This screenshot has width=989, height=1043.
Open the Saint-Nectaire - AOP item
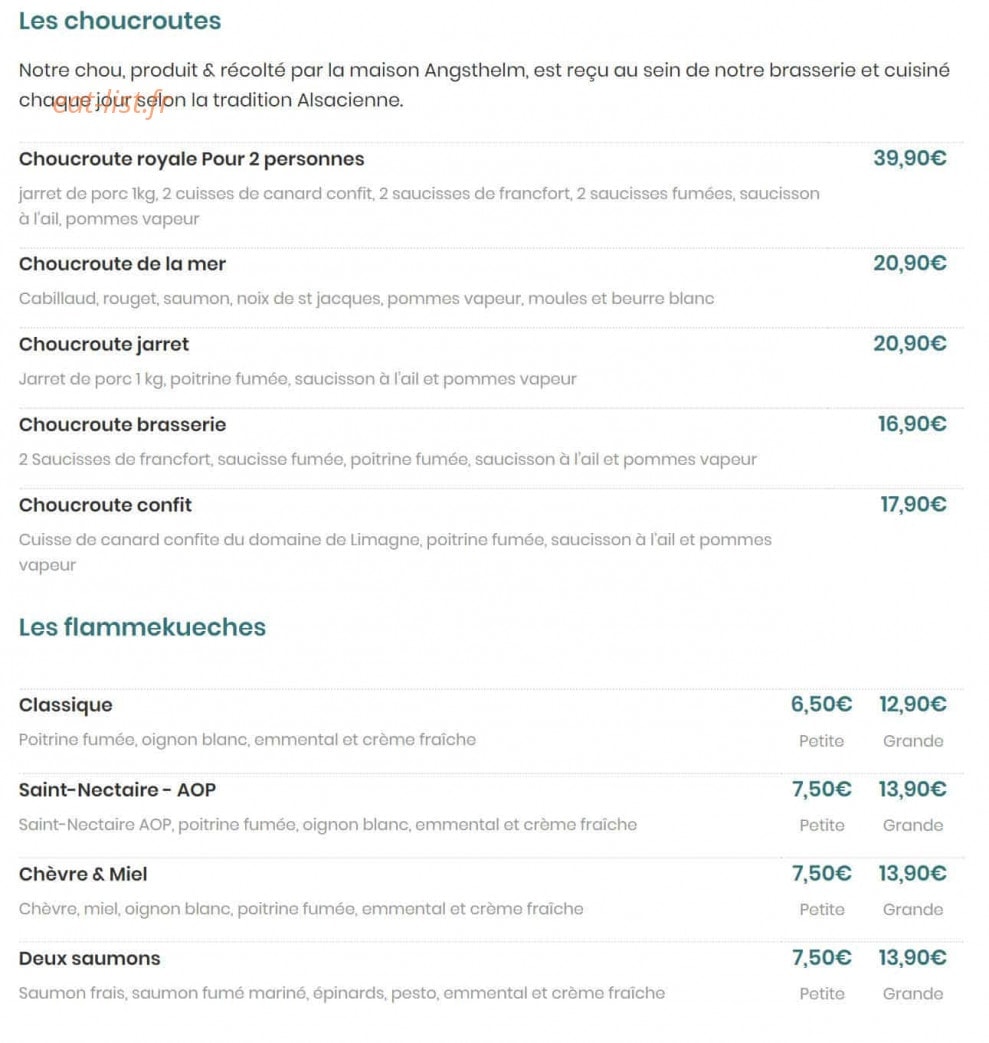point(117,790)
